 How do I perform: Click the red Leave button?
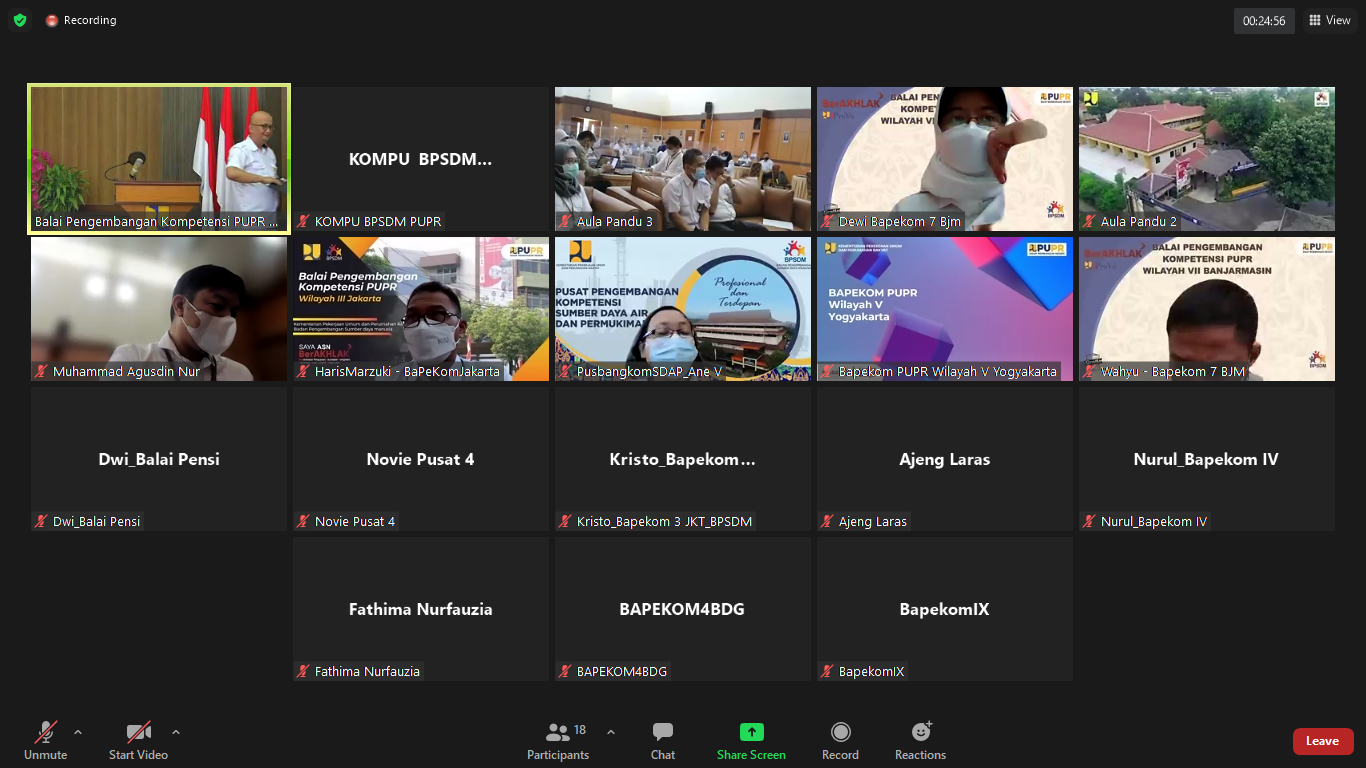[x=1323, y=741]
